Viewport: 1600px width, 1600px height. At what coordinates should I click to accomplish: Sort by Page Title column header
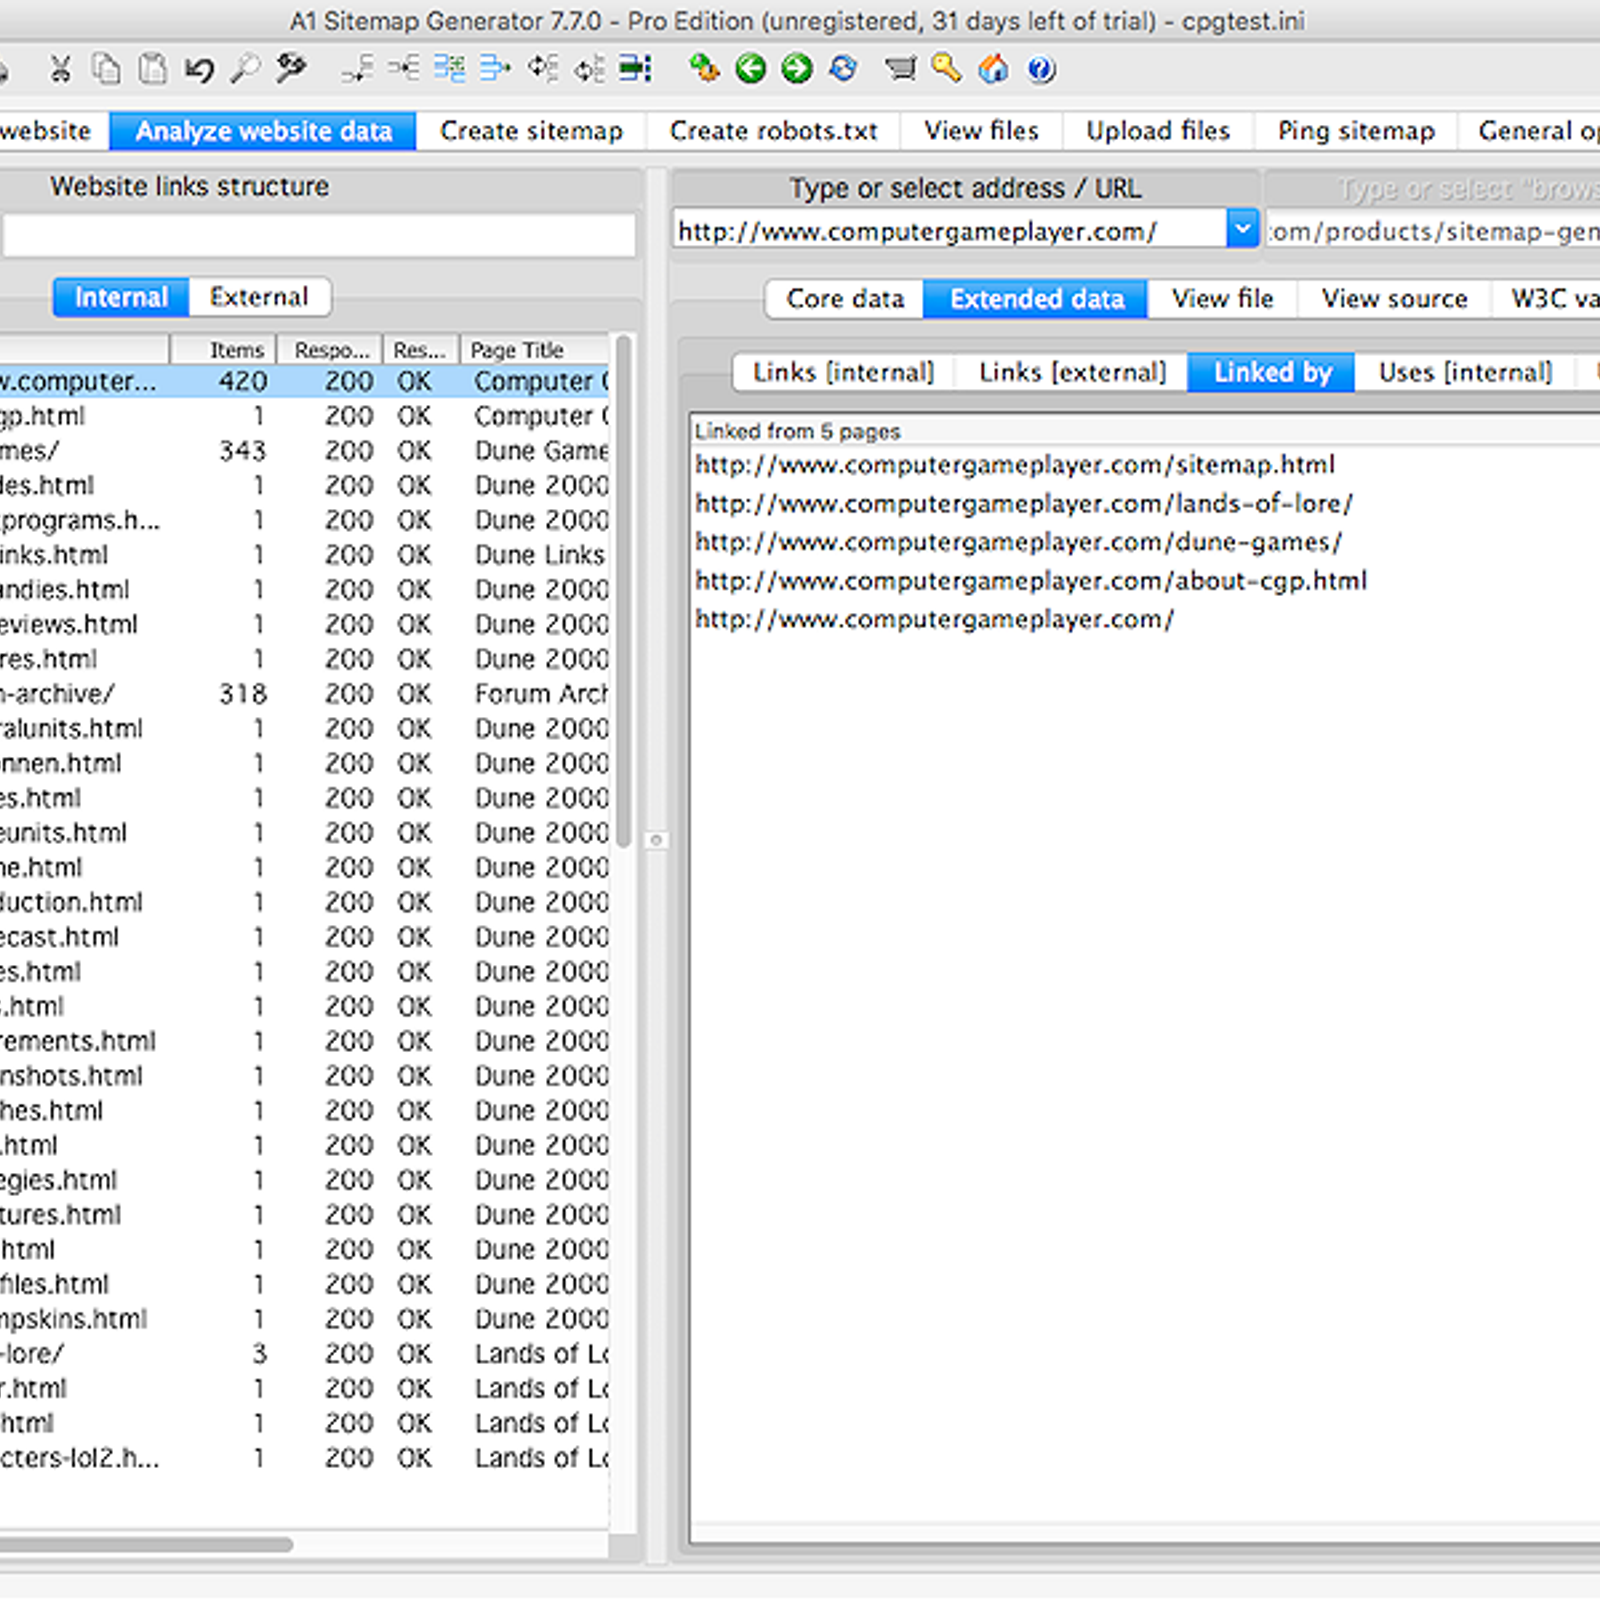pos(535,350)
